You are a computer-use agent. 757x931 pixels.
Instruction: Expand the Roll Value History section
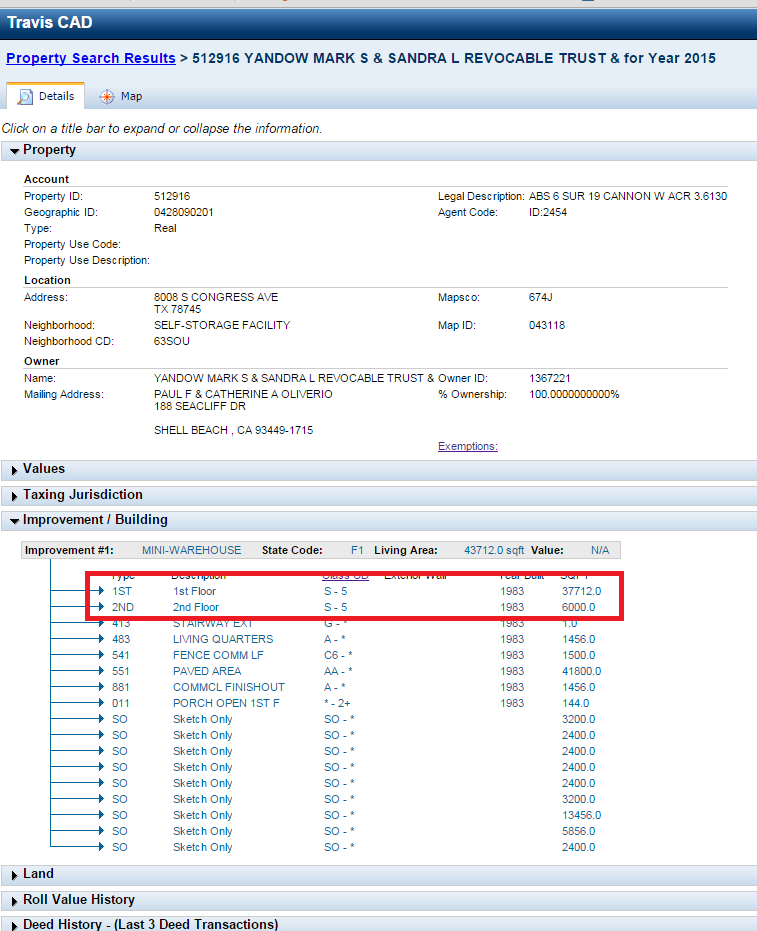[x=78, y=900]
